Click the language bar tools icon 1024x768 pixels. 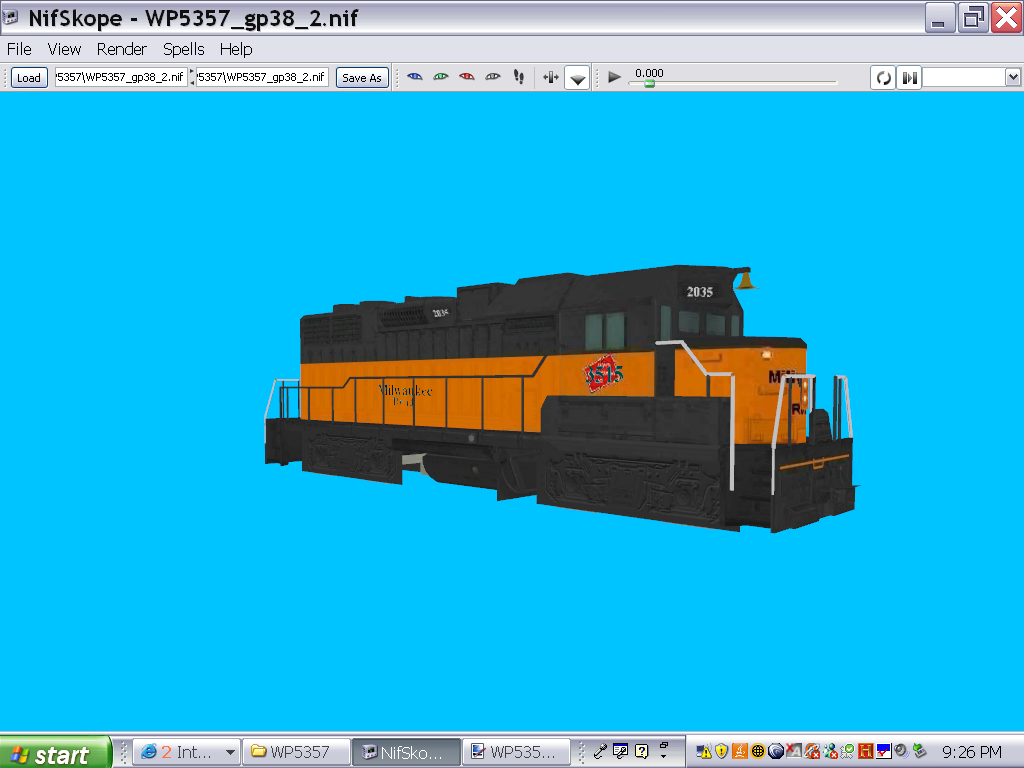(x=620, y=752)
